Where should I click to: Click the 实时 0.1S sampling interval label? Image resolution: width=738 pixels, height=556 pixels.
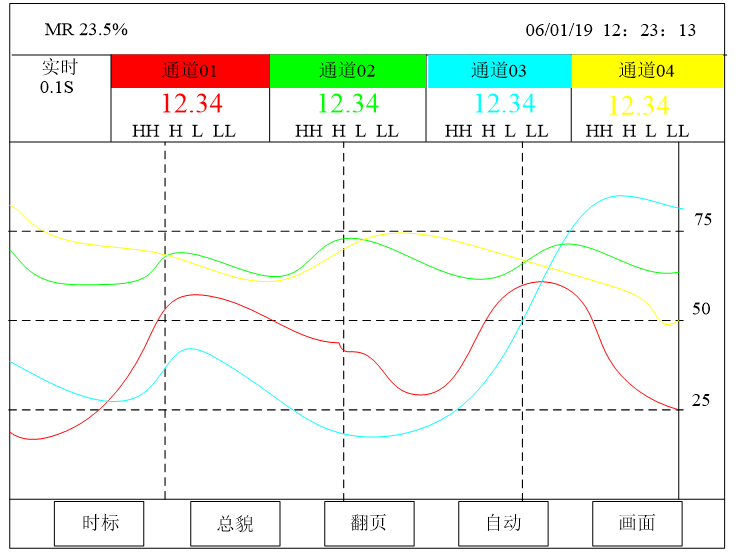pyautogui.click(x=58, y=77)
